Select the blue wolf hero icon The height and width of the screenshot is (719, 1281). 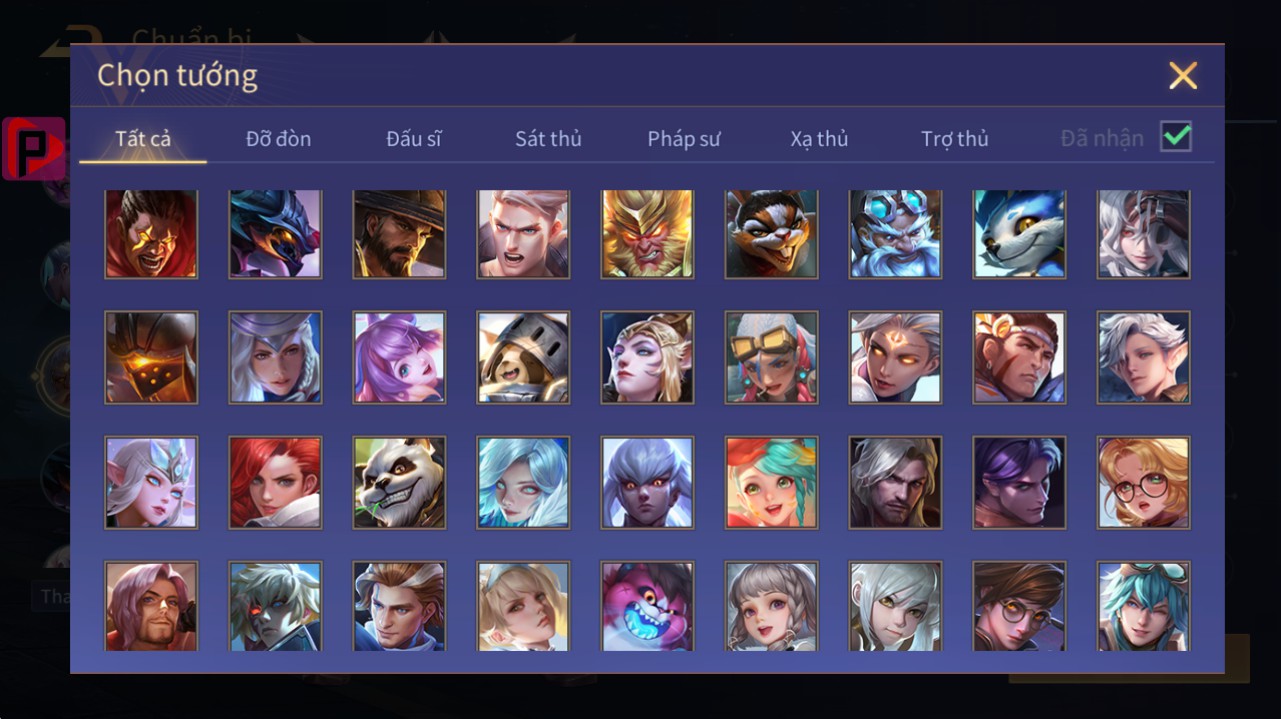coord(1019,234)
